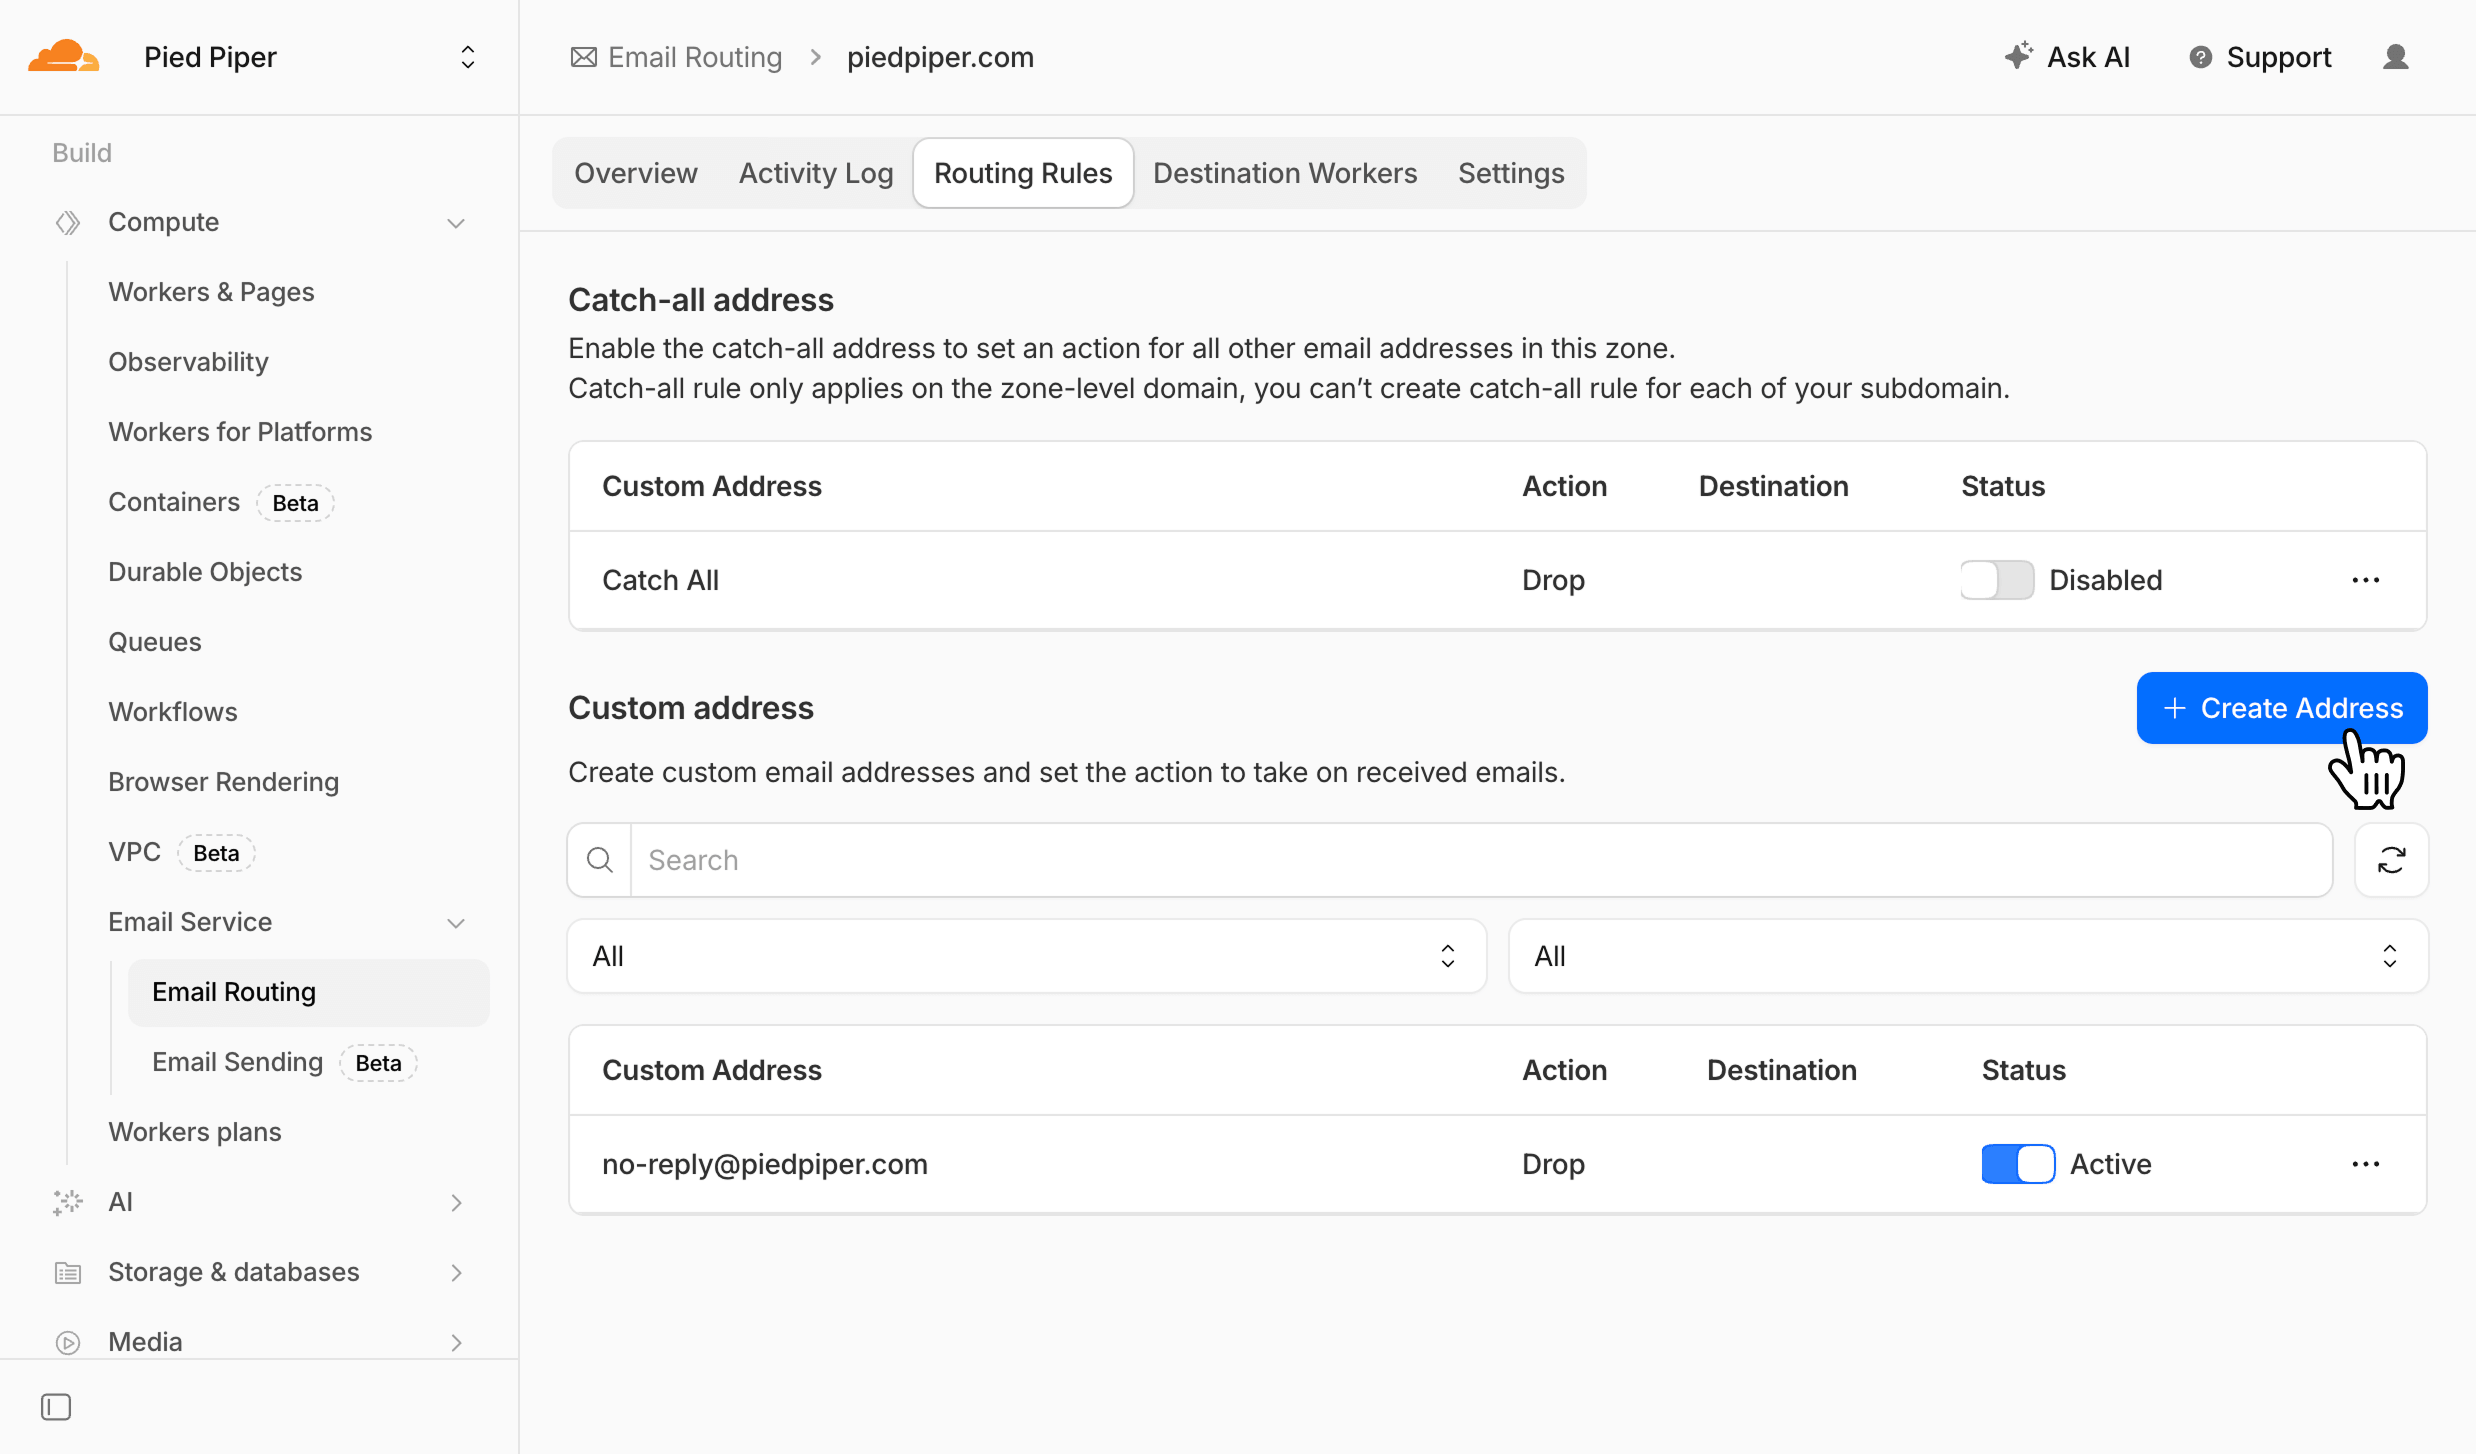This screenshot has height=1454, width=2476.
Task: Click the Ask AI sparkle icon
Action: tap(2018, 56)
